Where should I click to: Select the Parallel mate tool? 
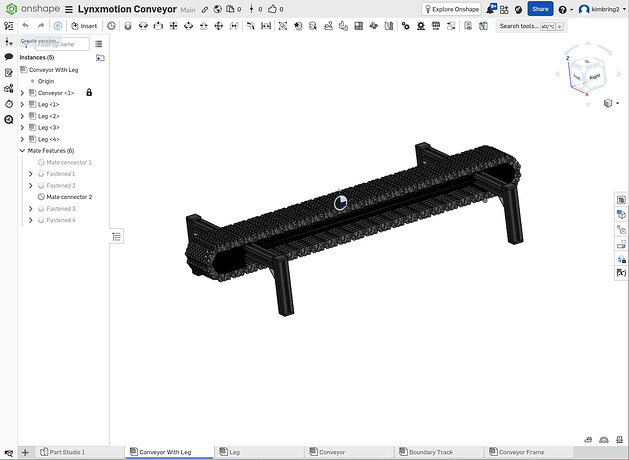point(234,26)
